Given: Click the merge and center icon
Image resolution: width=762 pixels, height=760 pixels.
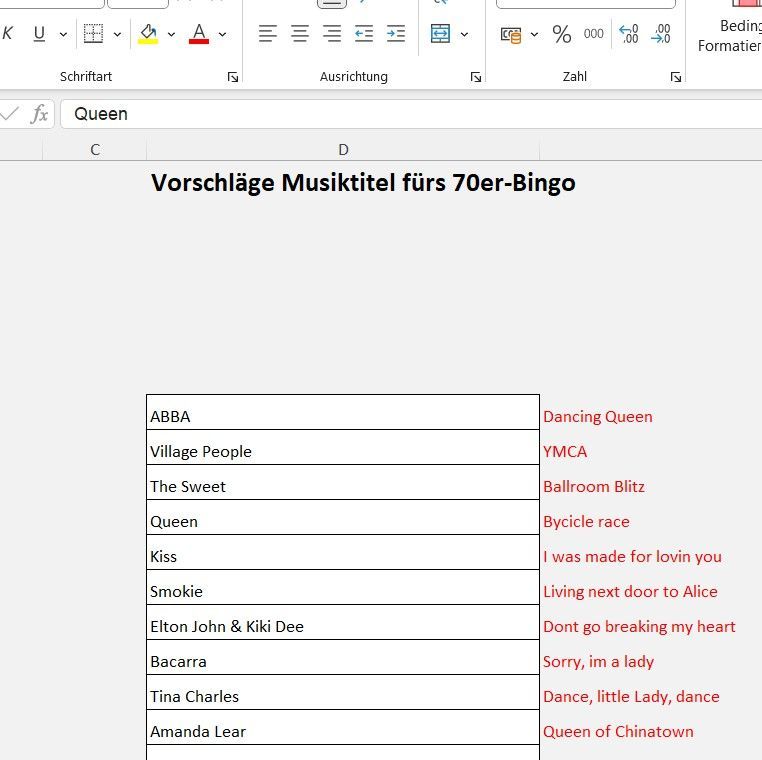Looking at the screenshot, I should [x=441, y=34].
